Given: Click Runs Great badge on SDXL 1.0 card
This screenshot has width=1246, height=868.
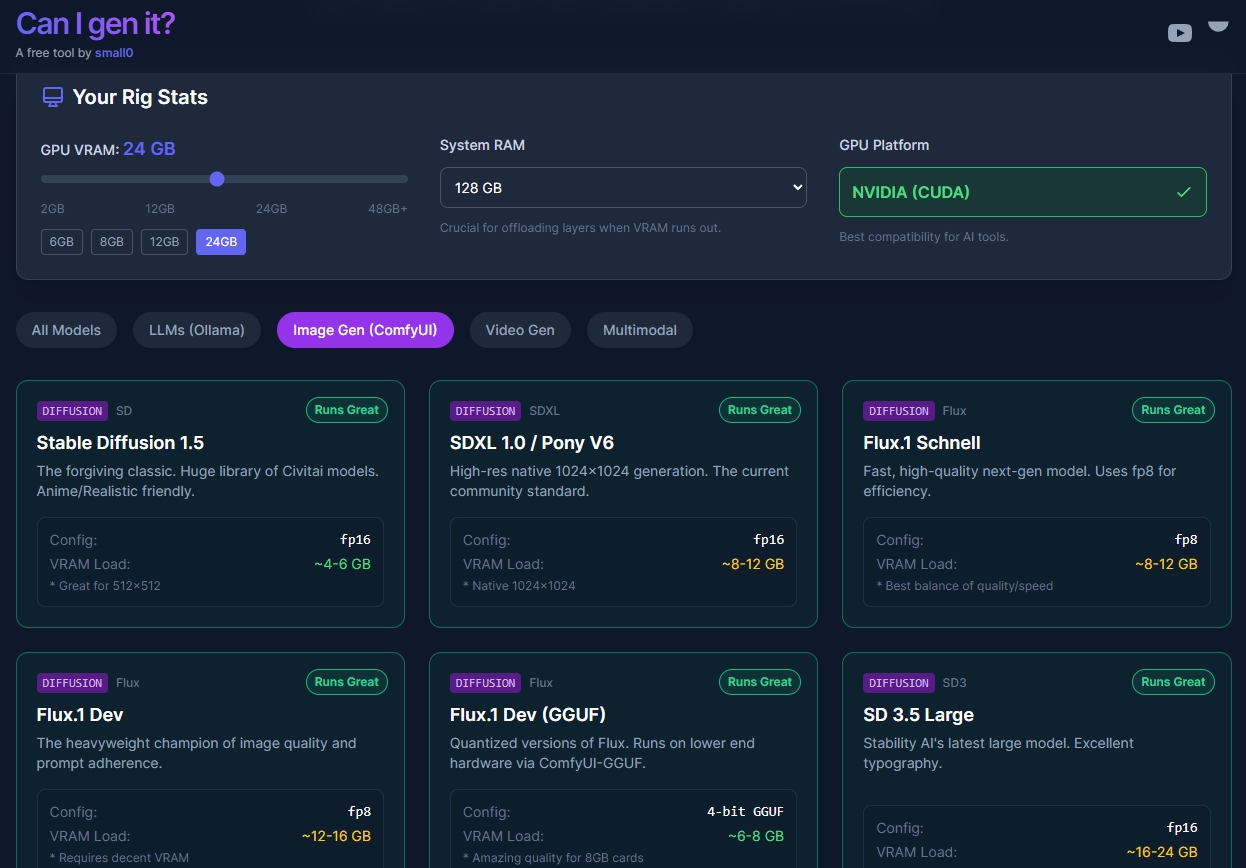Looking at the screenshot, I should click(760, 410).
